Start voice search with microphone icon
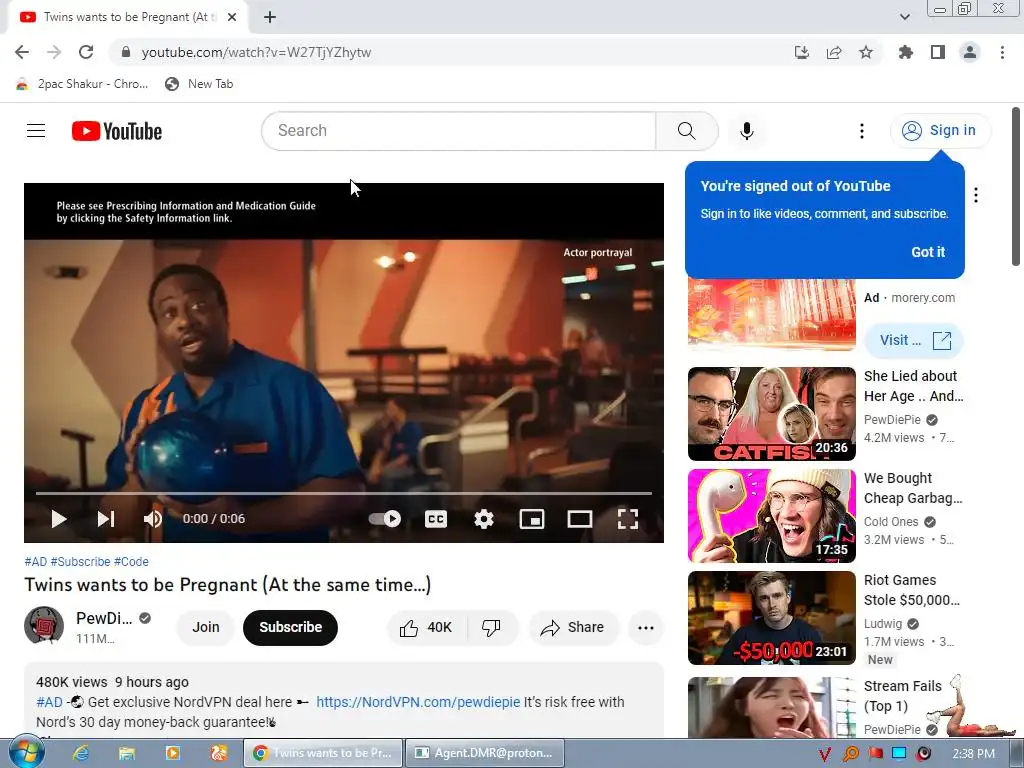1024x768 pixels. [x=746, y=131]
